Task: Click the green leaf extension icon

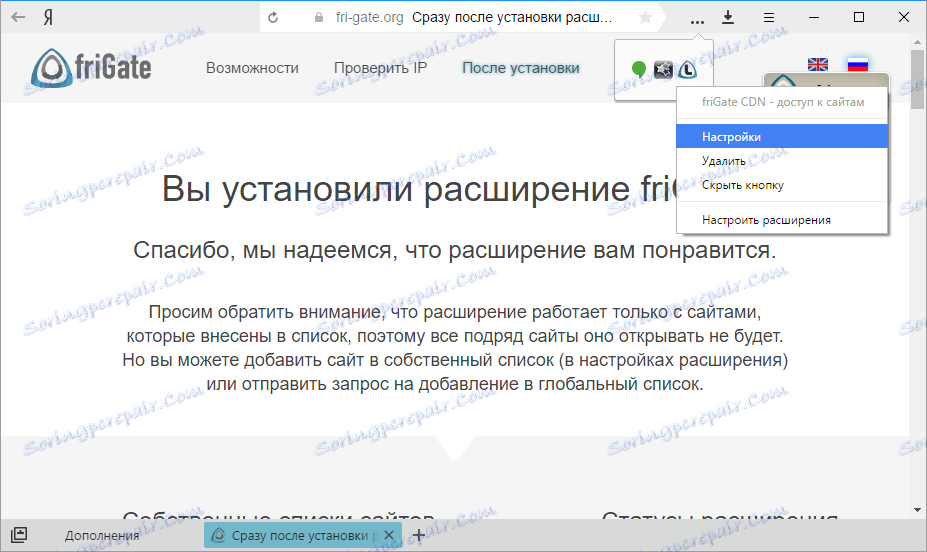Action: click(638, 69)
